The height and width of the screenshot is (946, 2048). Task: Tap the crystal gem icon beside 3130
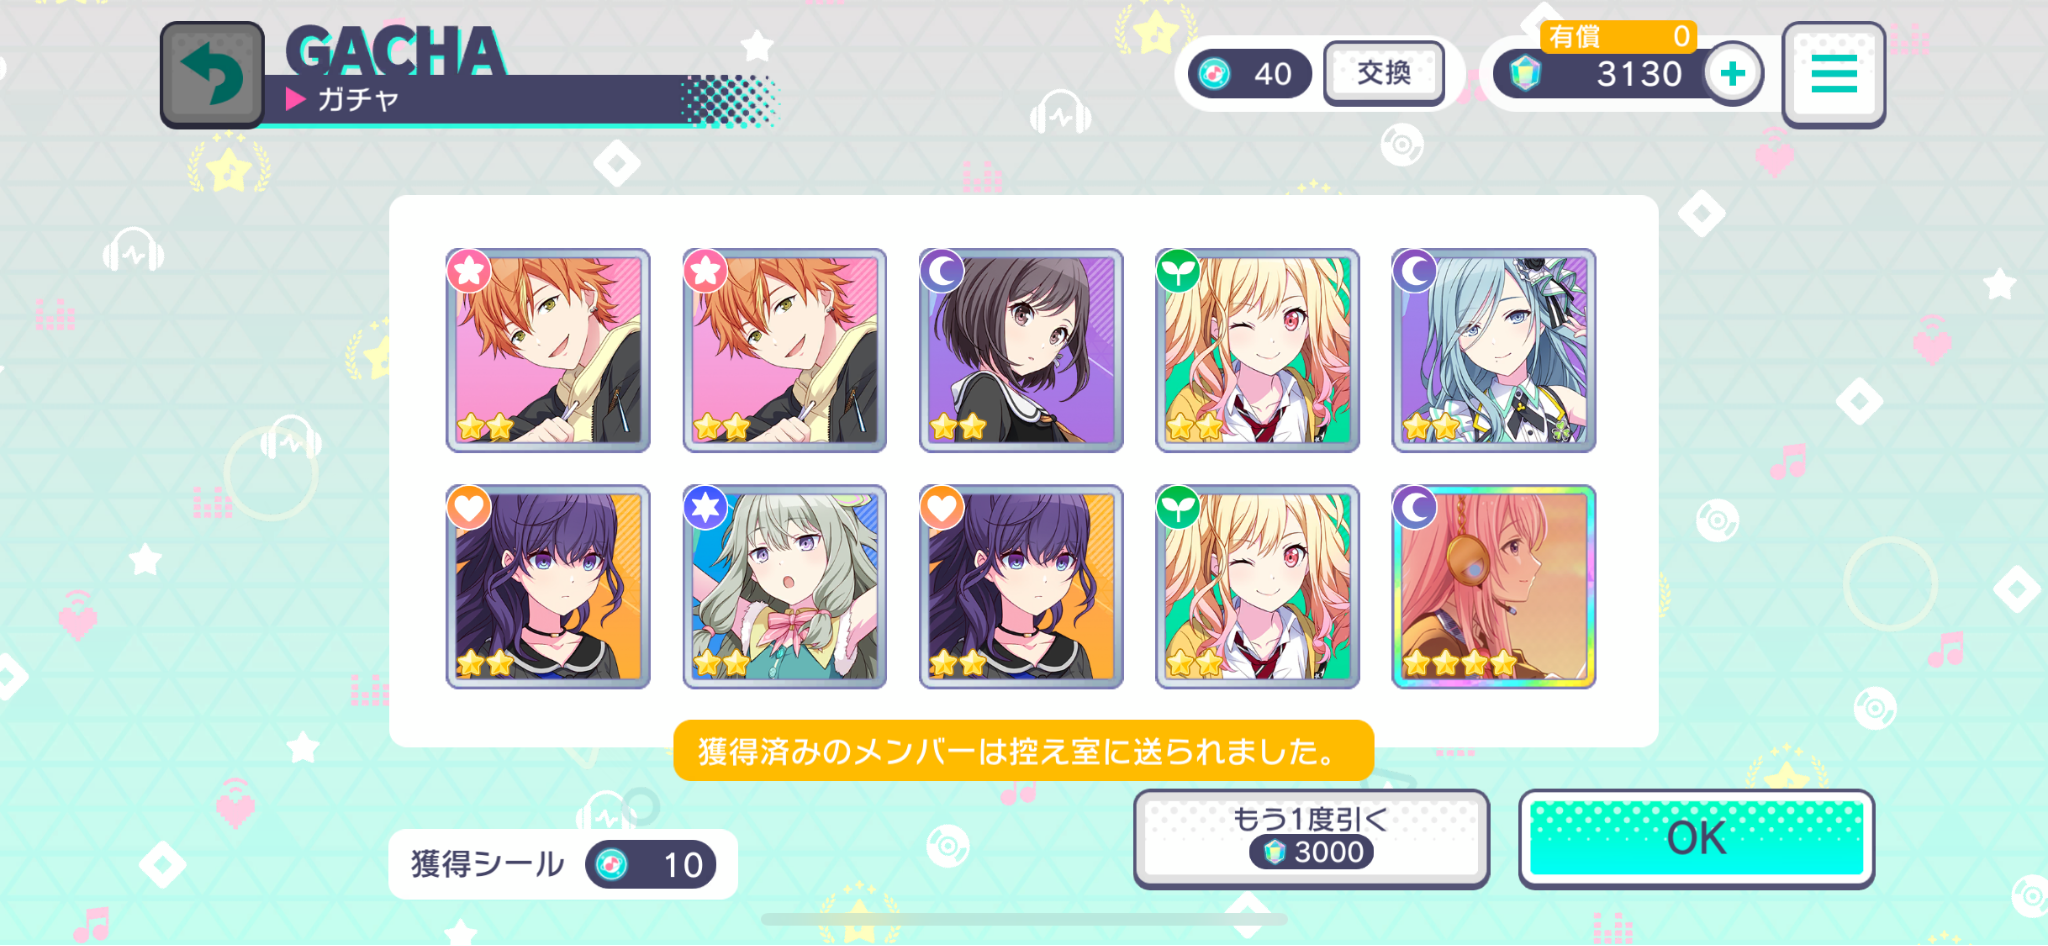(x=1524, y=74)
